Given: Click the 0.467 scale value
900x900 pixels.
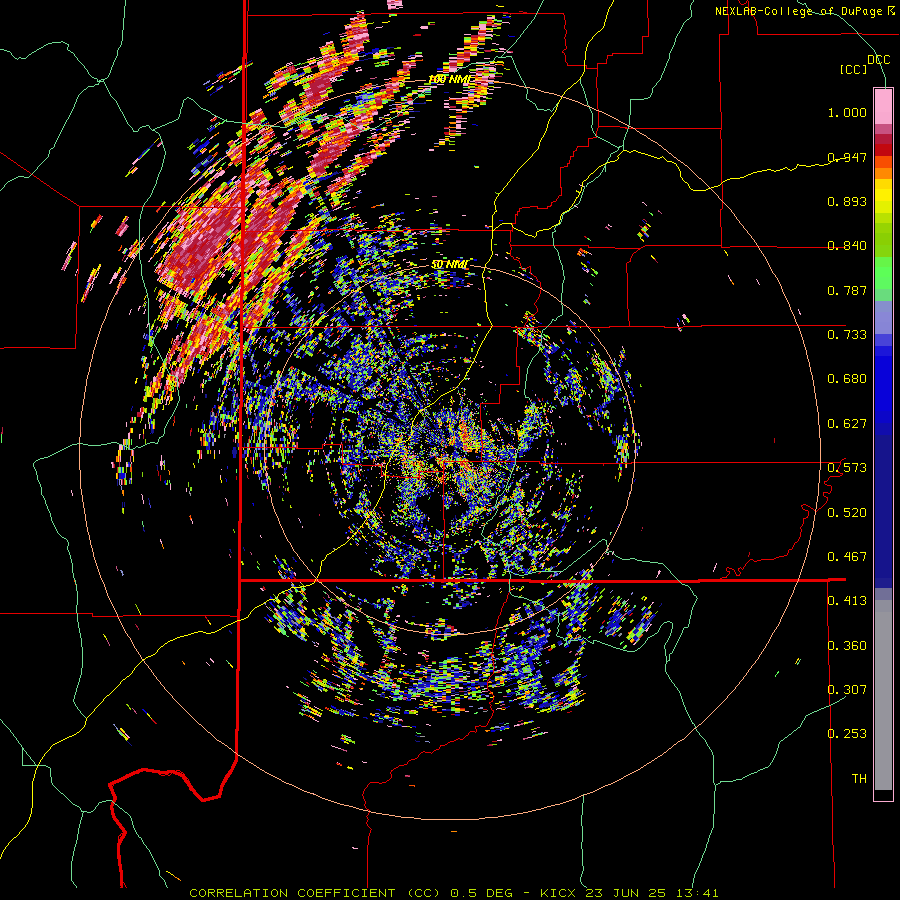Looking at the screenshot, I should click(847, 557).
